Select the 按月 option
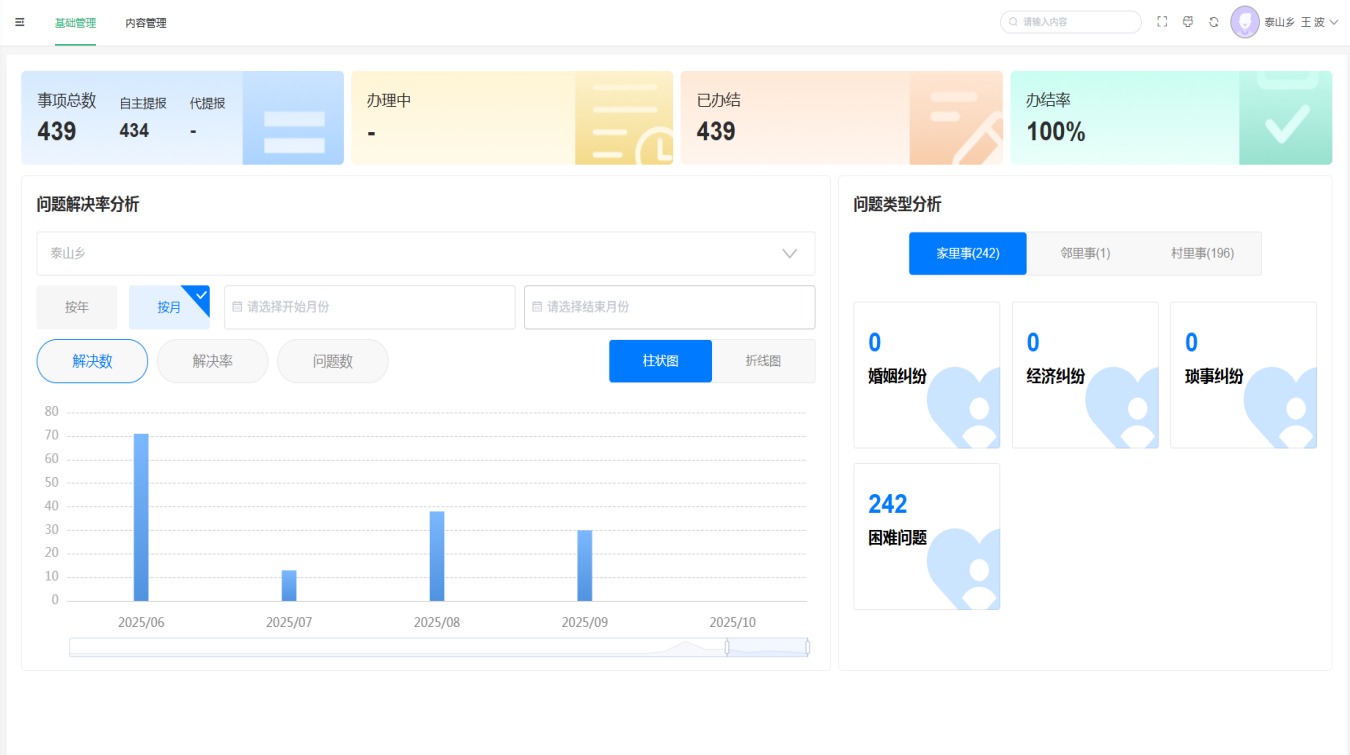 (169, 307)
